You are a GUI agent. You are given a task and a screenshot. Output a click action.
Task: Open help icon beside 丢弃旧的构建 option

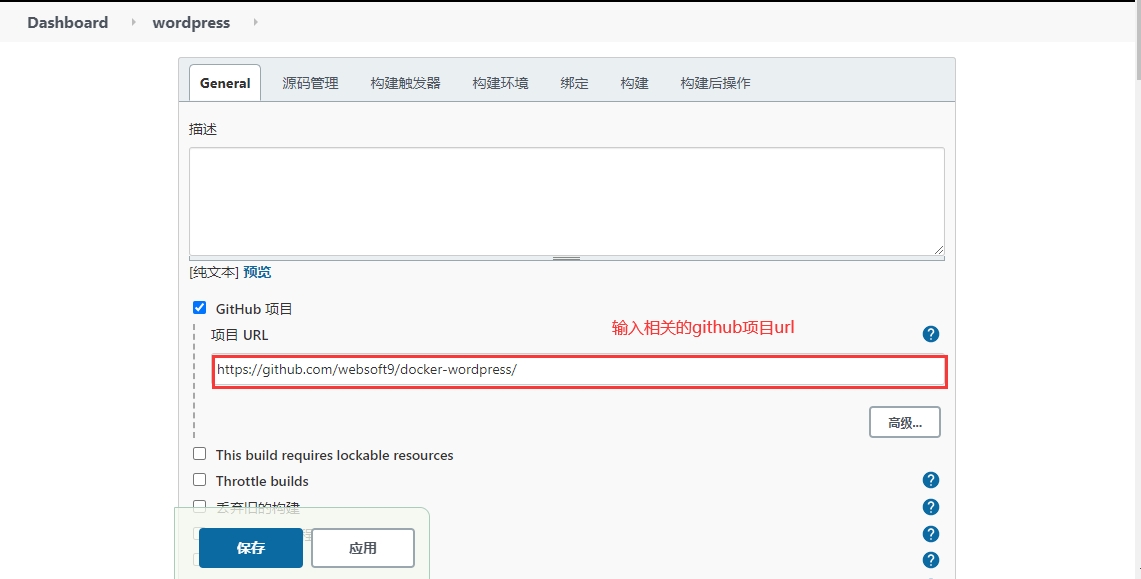(x=930, y=507)
